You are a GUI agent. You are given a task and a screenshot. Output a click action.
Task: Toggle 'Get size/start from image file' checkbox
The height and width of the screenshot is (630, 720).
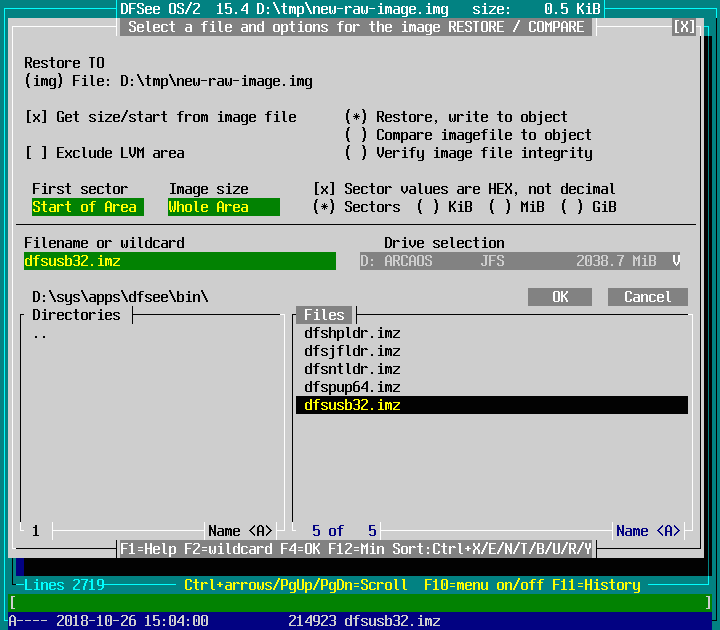tap(36, 117)
